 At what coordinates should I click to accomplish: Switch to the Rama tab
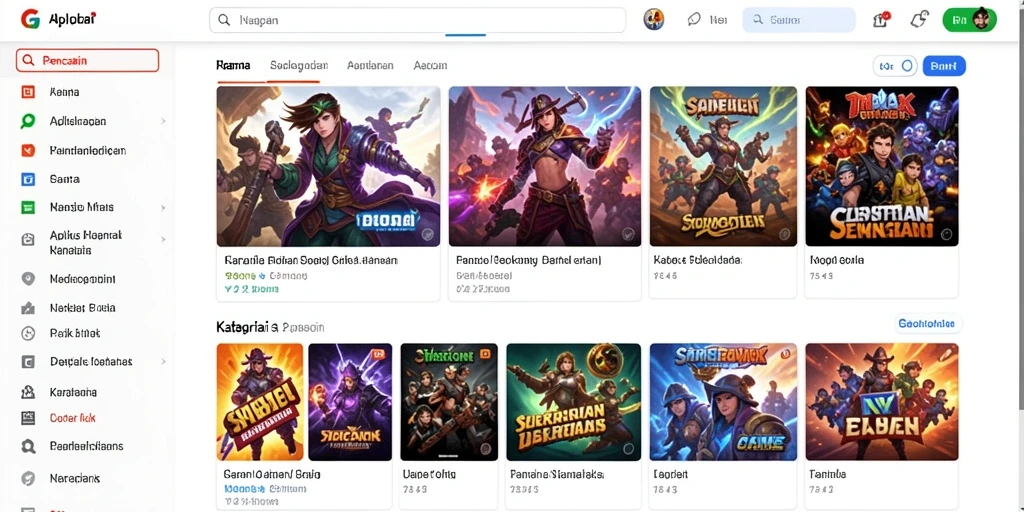(233, 65)
